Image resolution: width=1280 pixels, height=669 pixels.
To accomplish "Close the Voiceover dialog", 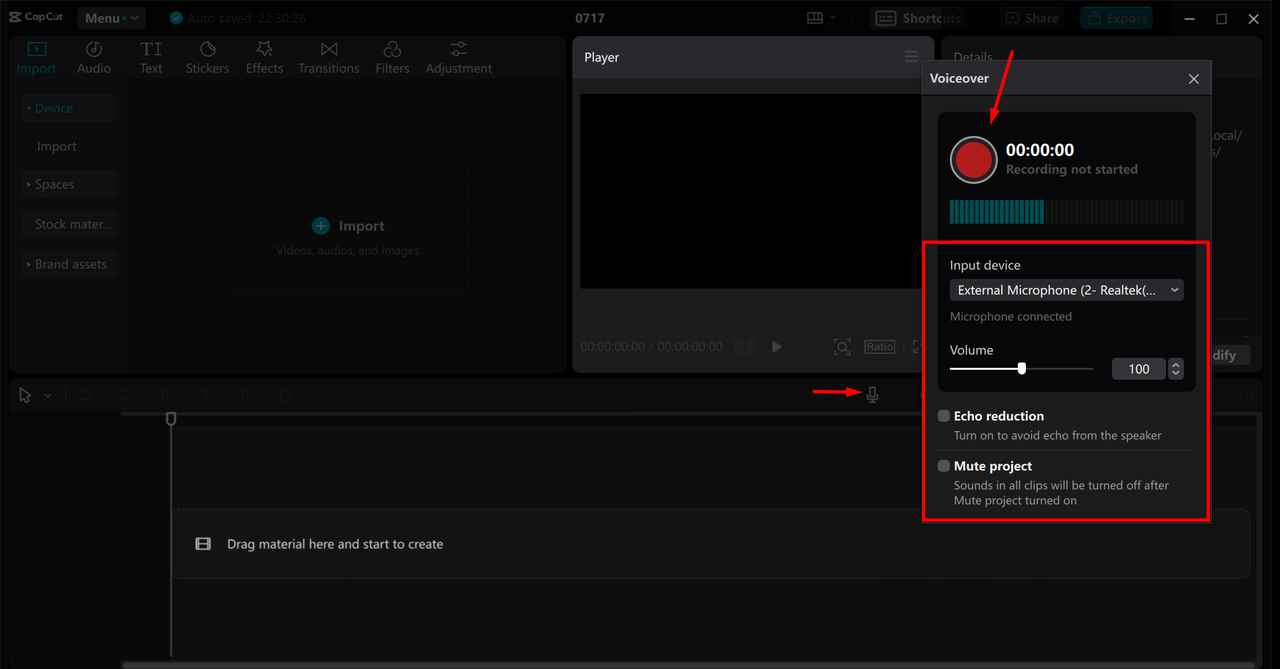I will 1193,79.
